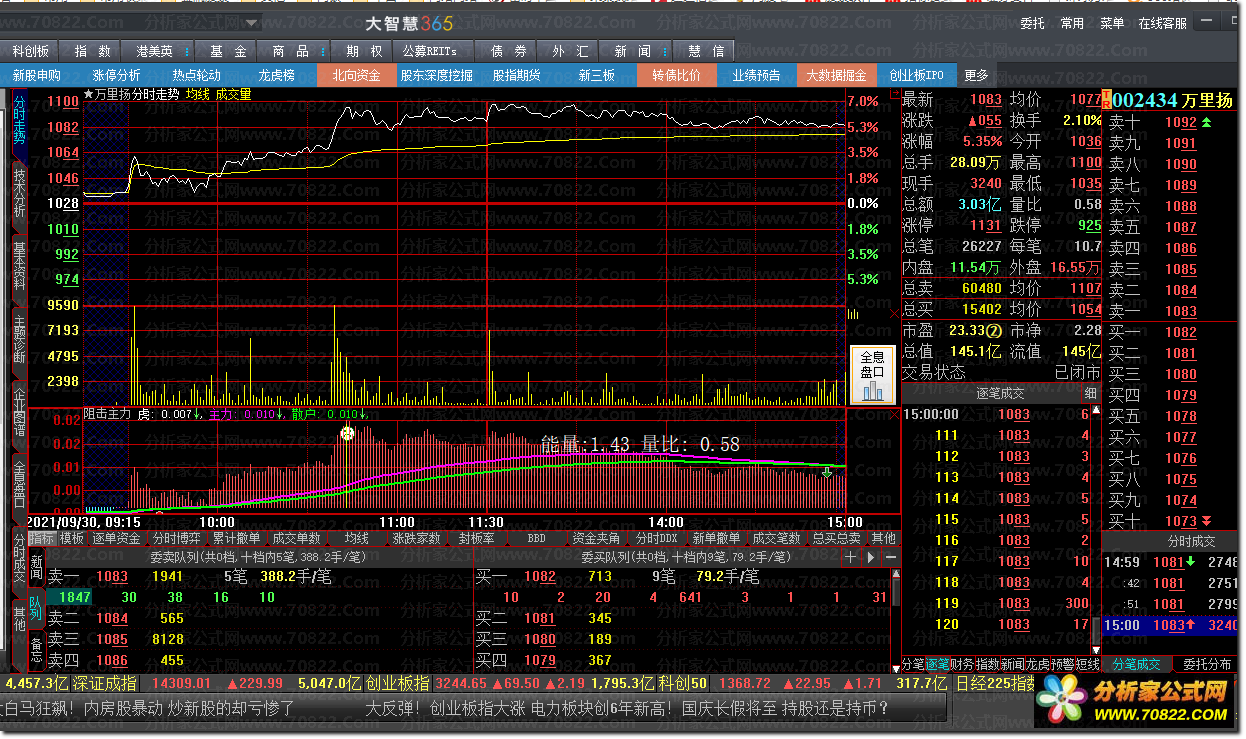Open the 常用 menu
The width and height of the screenshot is (1246, 739).
click(x=1072, y=23)
